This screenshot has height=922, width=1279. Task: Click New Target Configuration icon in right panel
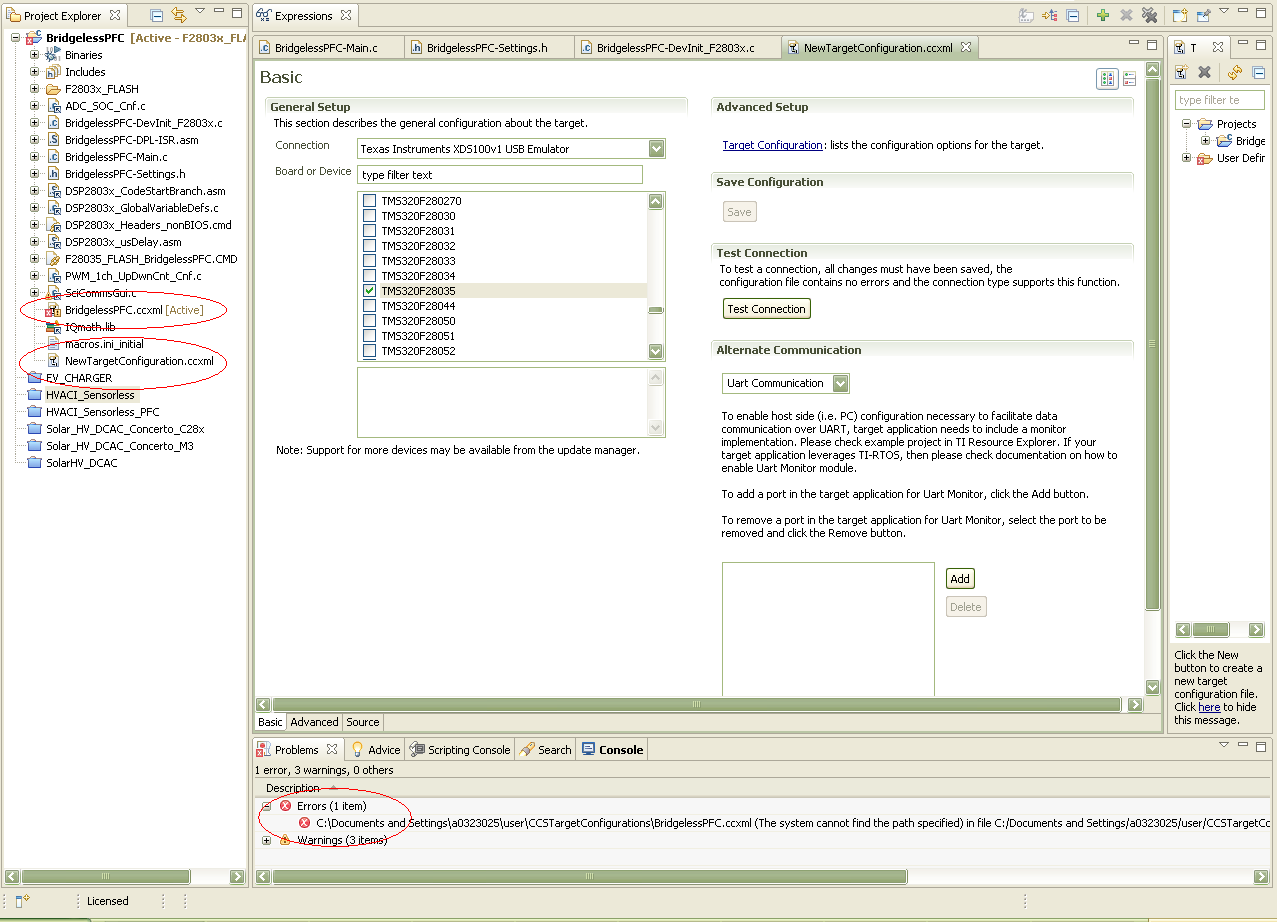pos(1181,72)
